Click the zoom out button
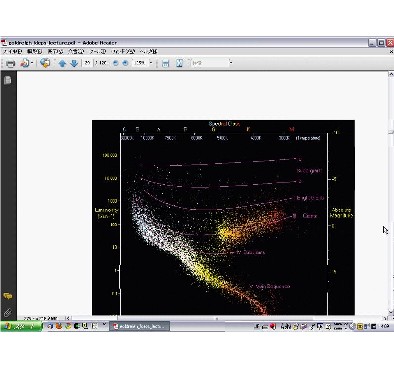The height and width of the screenshot is (368, 394). [x=115, y=63]
